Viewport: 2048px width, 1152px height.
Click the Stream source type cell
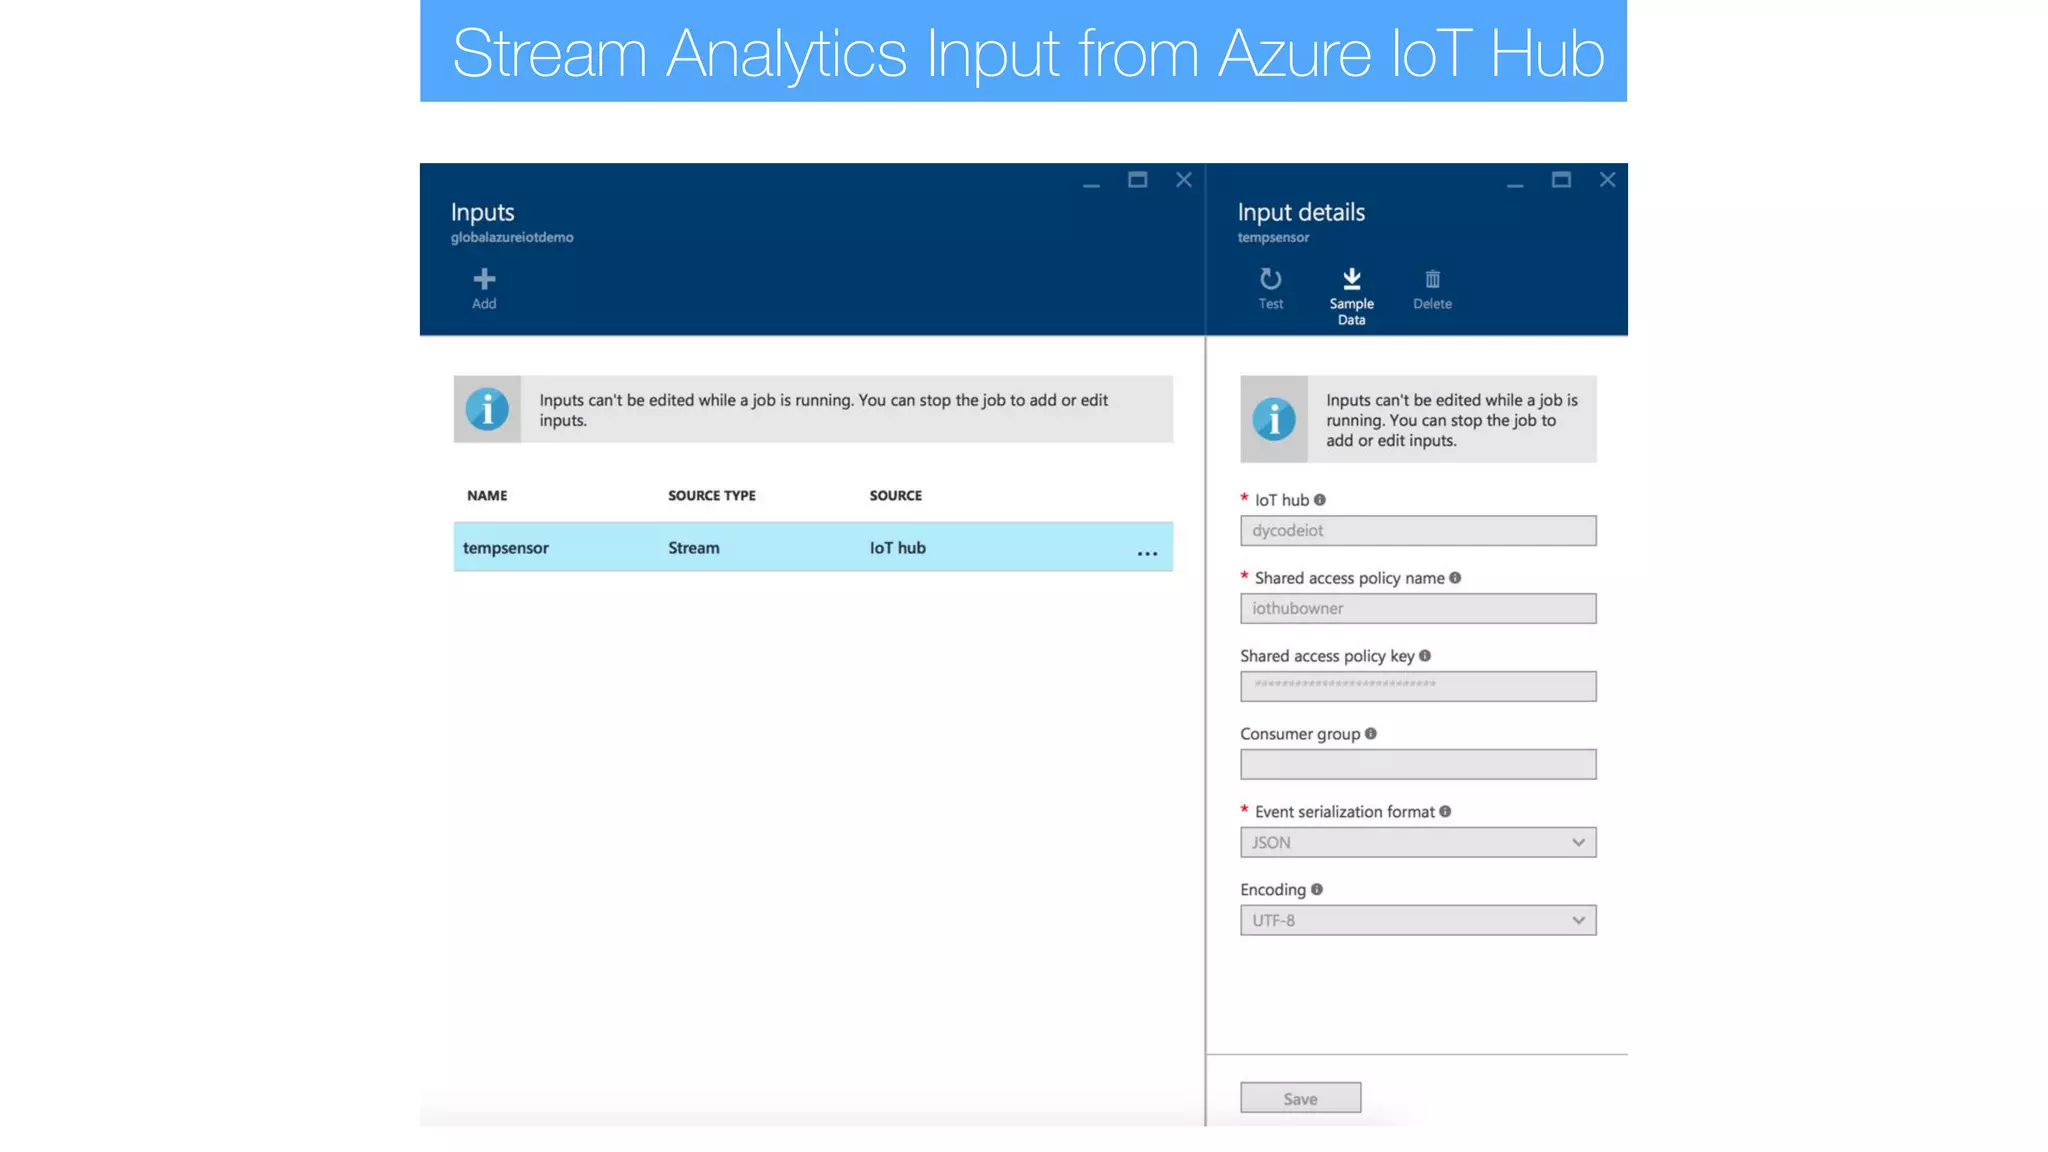(x=694, y=548)
